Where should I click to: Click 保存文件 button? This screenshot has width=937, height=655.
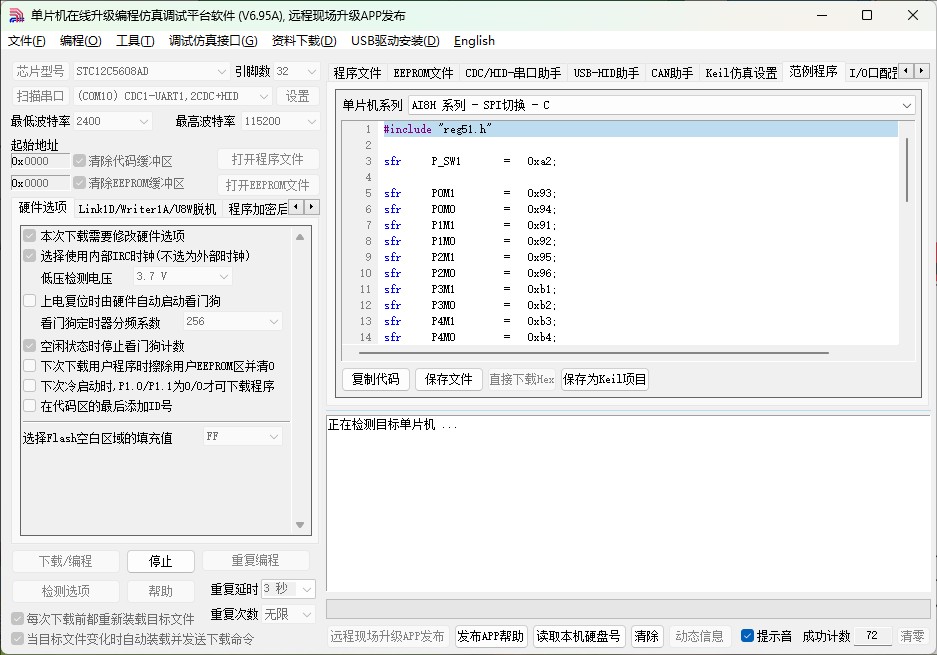[x=448, y=379]
